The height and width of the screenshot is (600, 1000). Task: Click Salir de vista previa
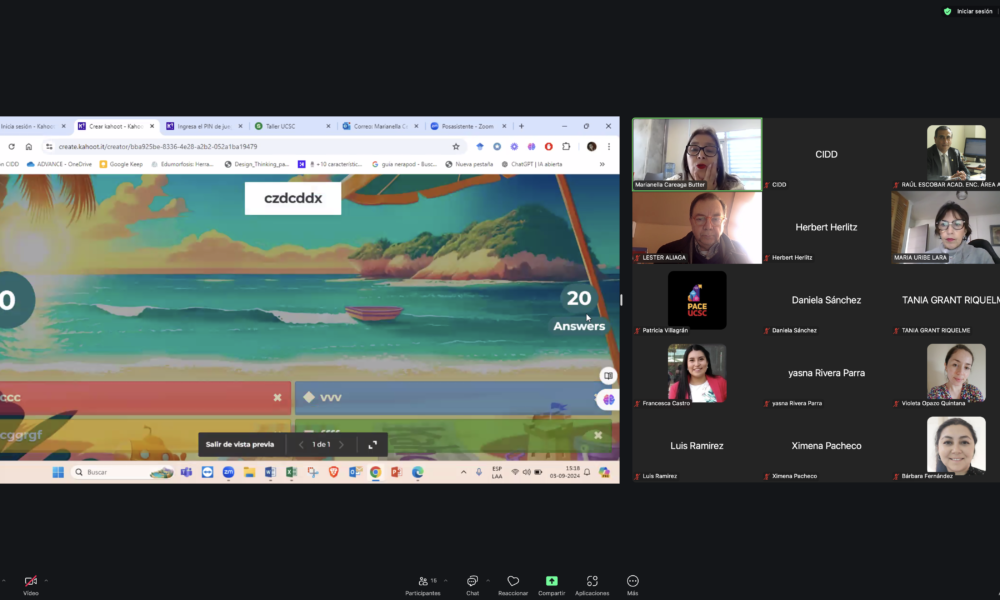click(240, 444)
